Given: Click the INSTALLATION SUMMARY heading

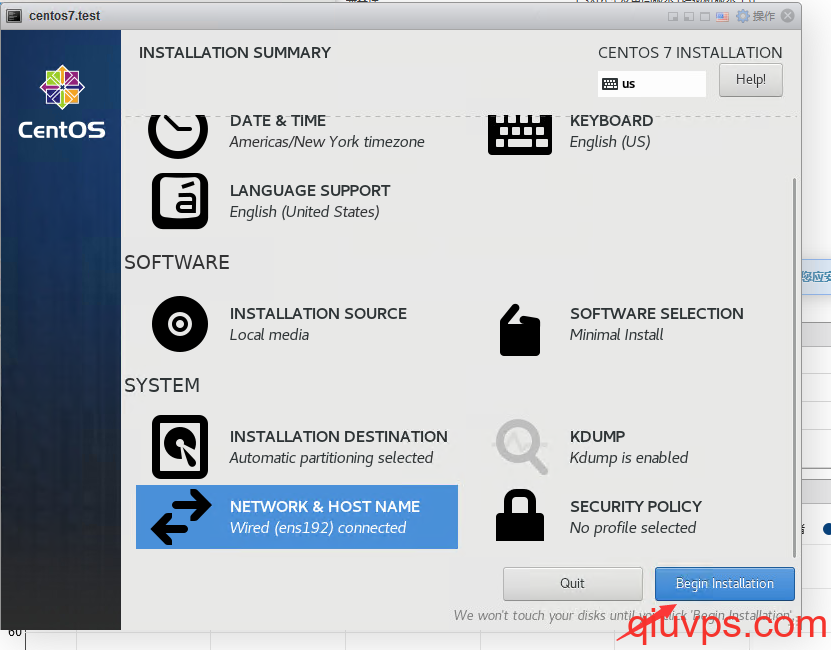Looking at the screenshot, I should 235,53.
